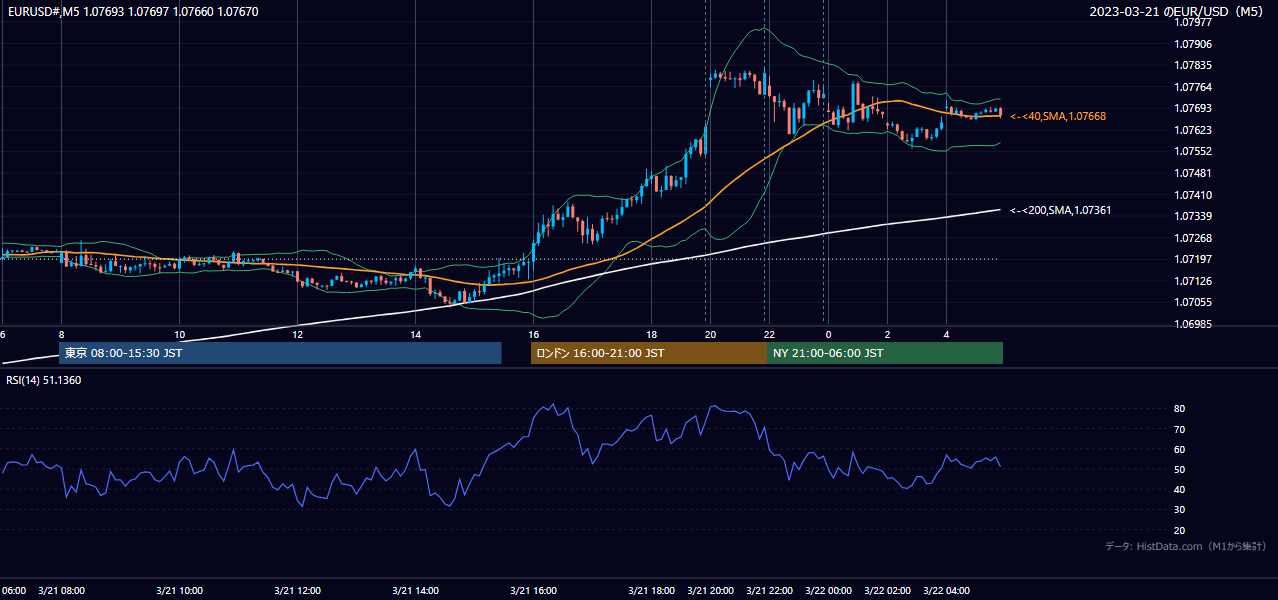
Task: Click RSI axis level 30
Action: [x=1180, y=510]
